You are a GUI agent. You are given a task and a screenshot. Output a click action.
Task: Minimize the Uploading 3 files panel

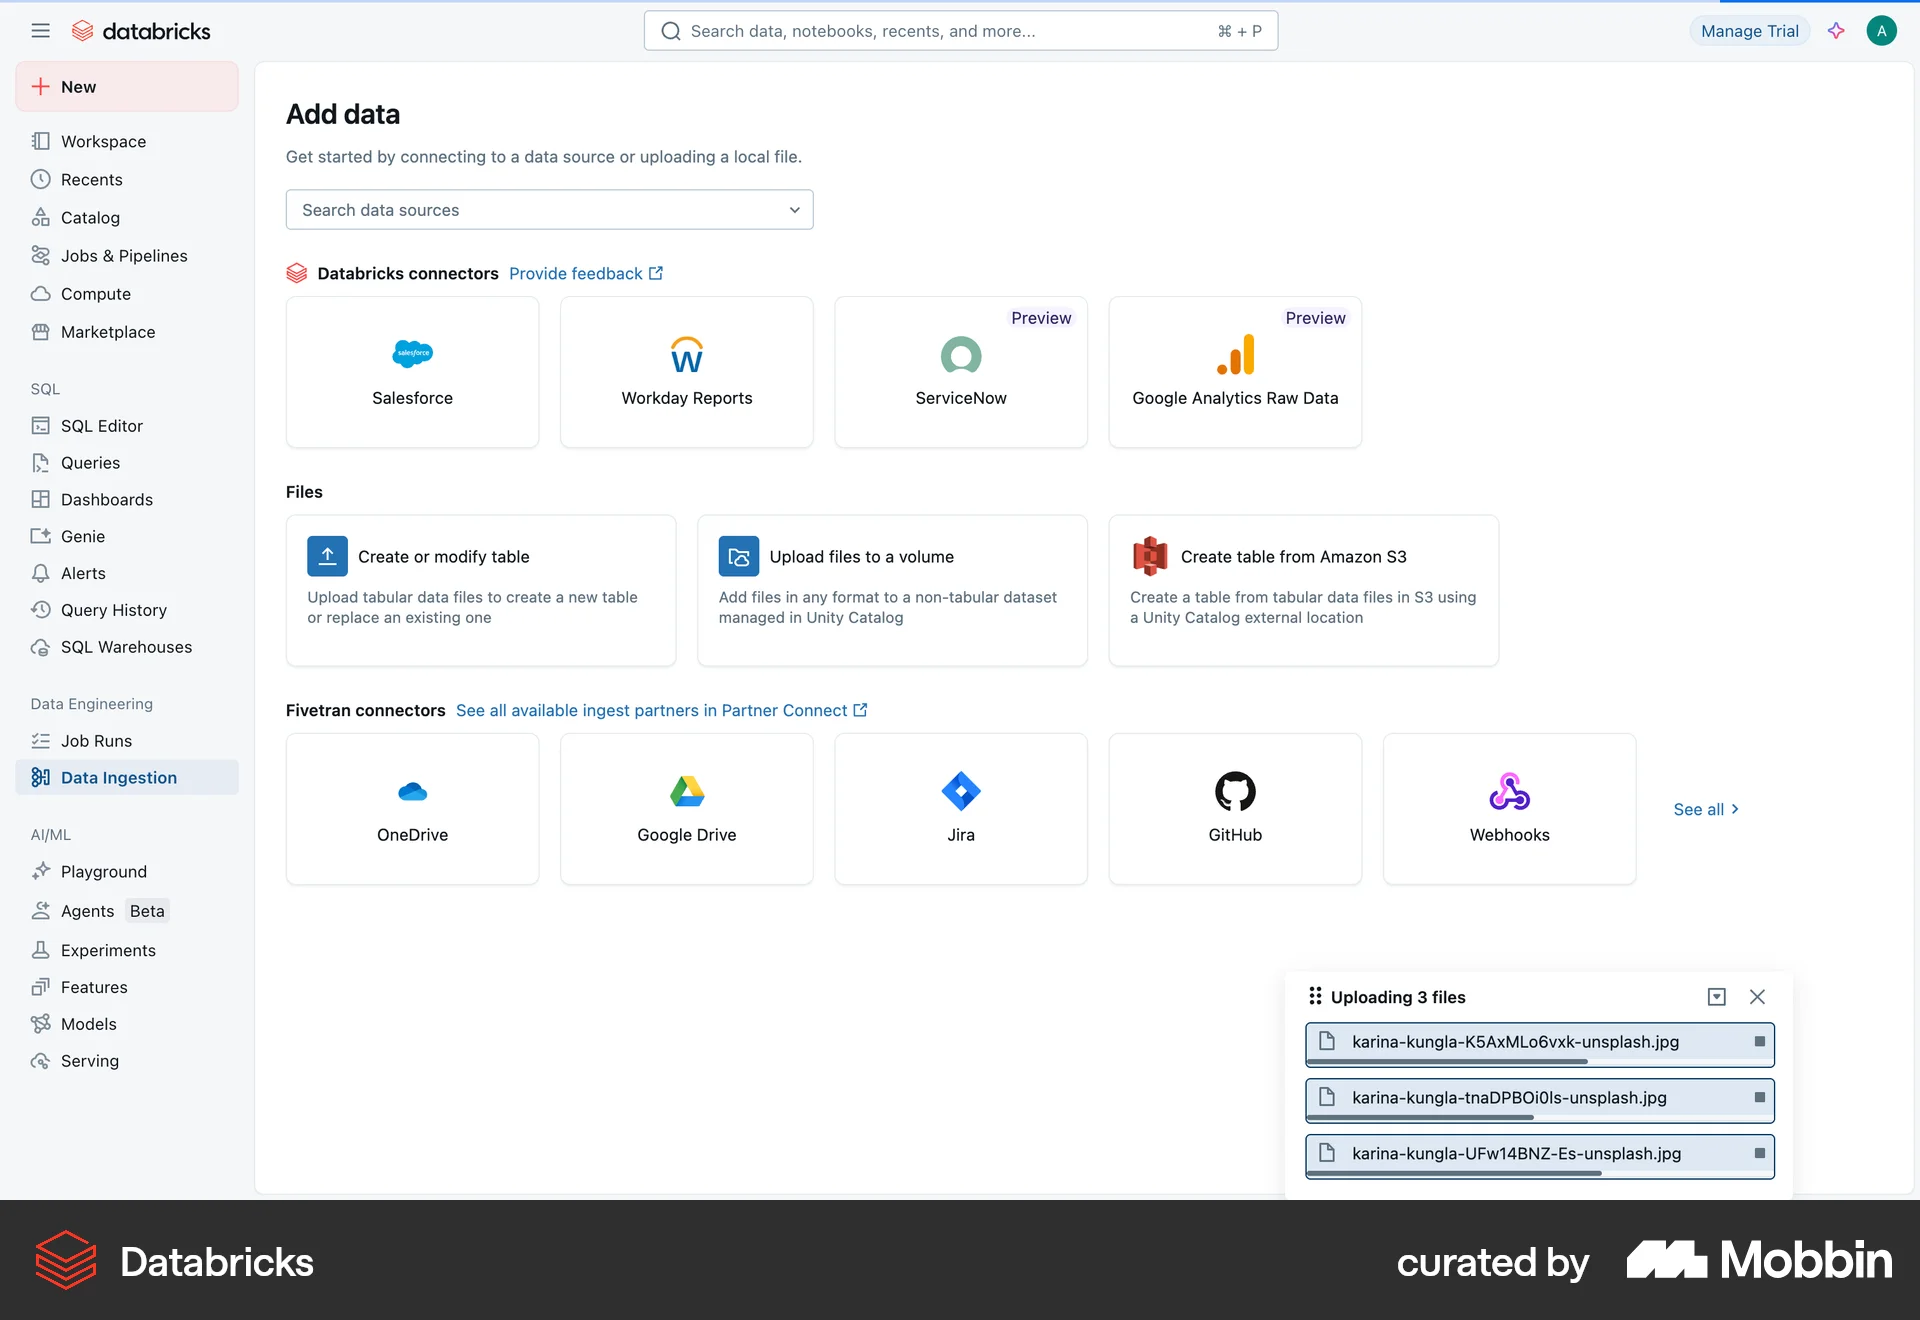coord(1716,997)
